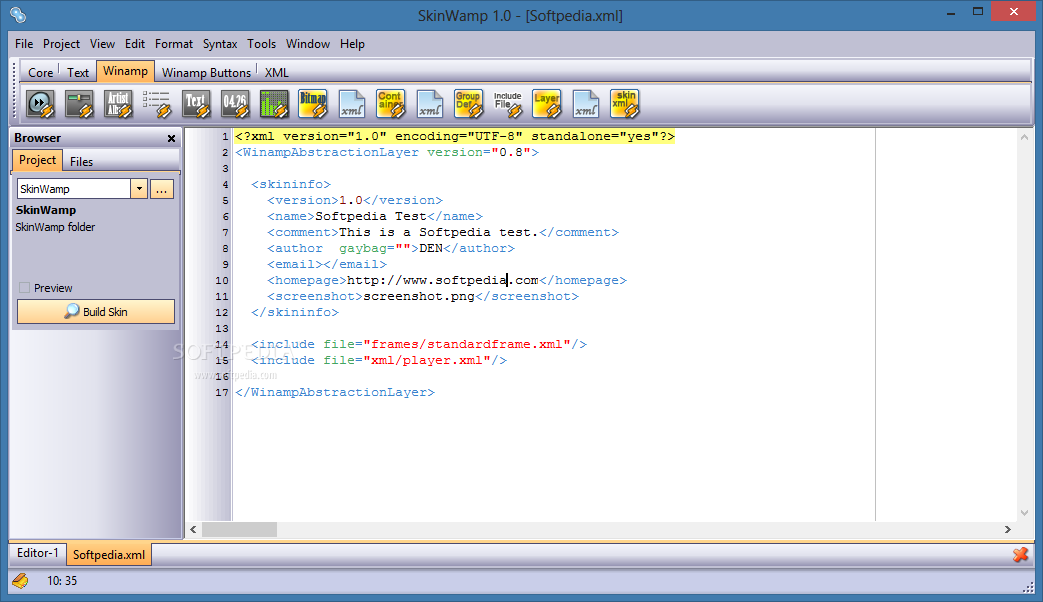Click xml icon between Bitmap and Container
Image resolution: width=1043 pixels, height=602 pixels.
point(352,104)
